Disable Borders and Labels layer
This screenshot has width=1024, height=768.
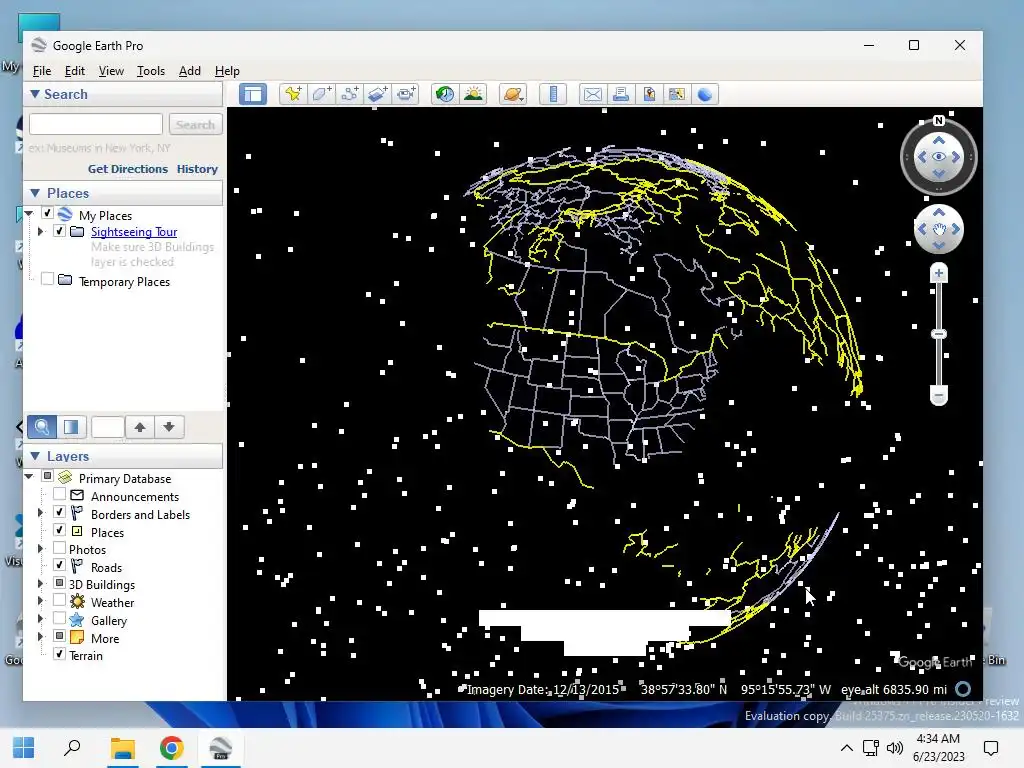(59, 512)
